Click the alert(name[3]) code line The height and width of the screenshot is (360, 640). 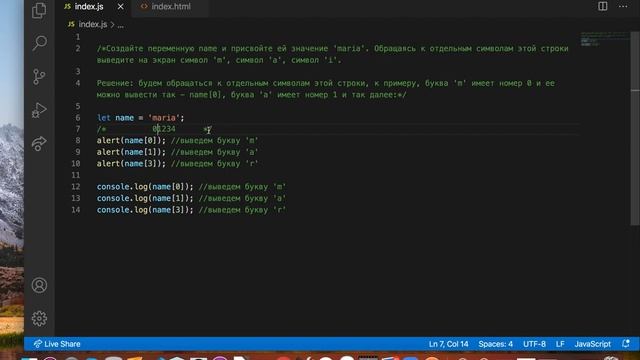[x=178, y=163]
